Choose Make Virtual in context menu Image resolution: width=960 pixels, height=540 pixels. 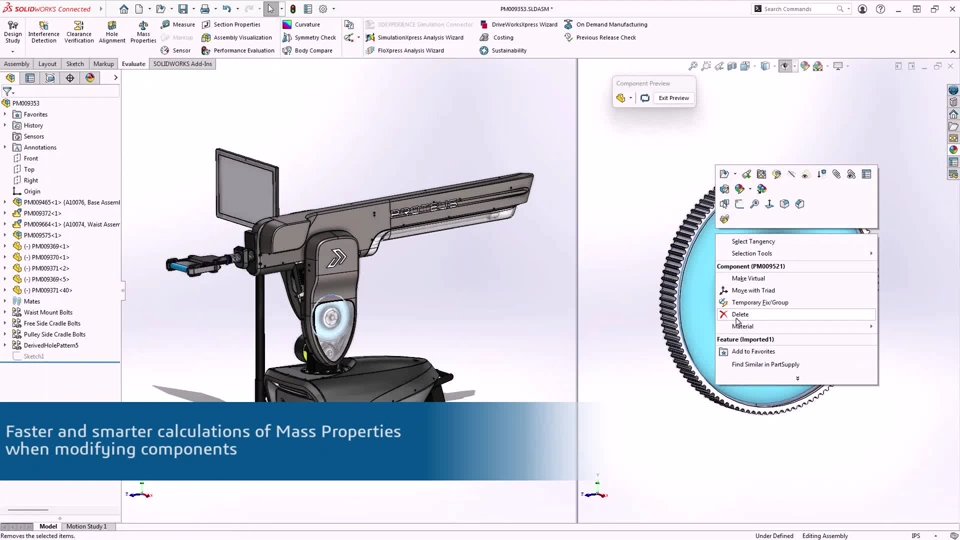[x=748, y=278]
